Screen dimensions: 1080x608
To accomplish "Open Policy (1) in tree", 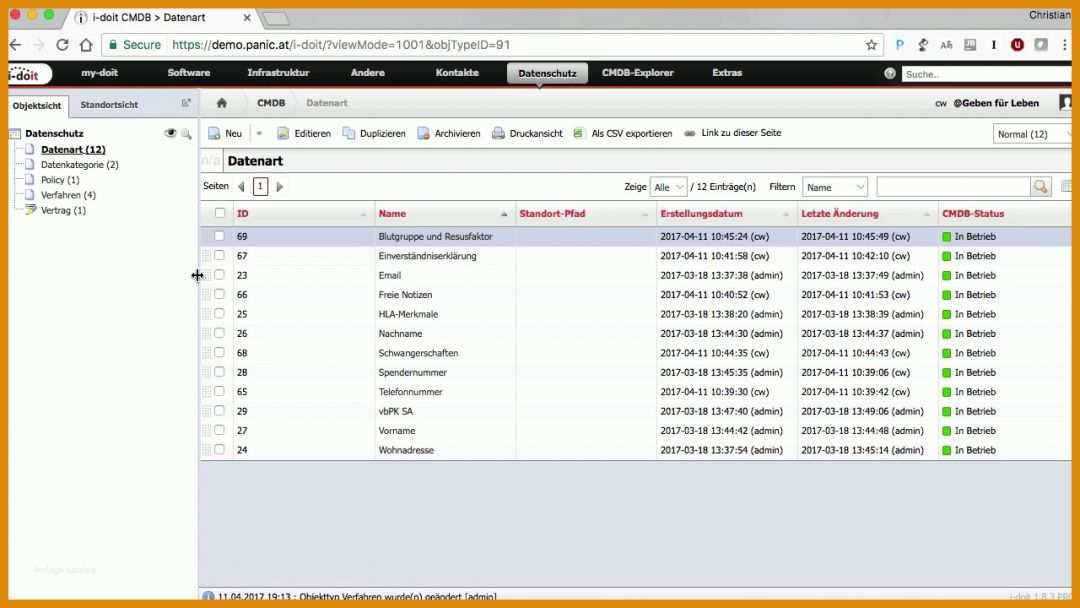I will (x=60, y=180).
